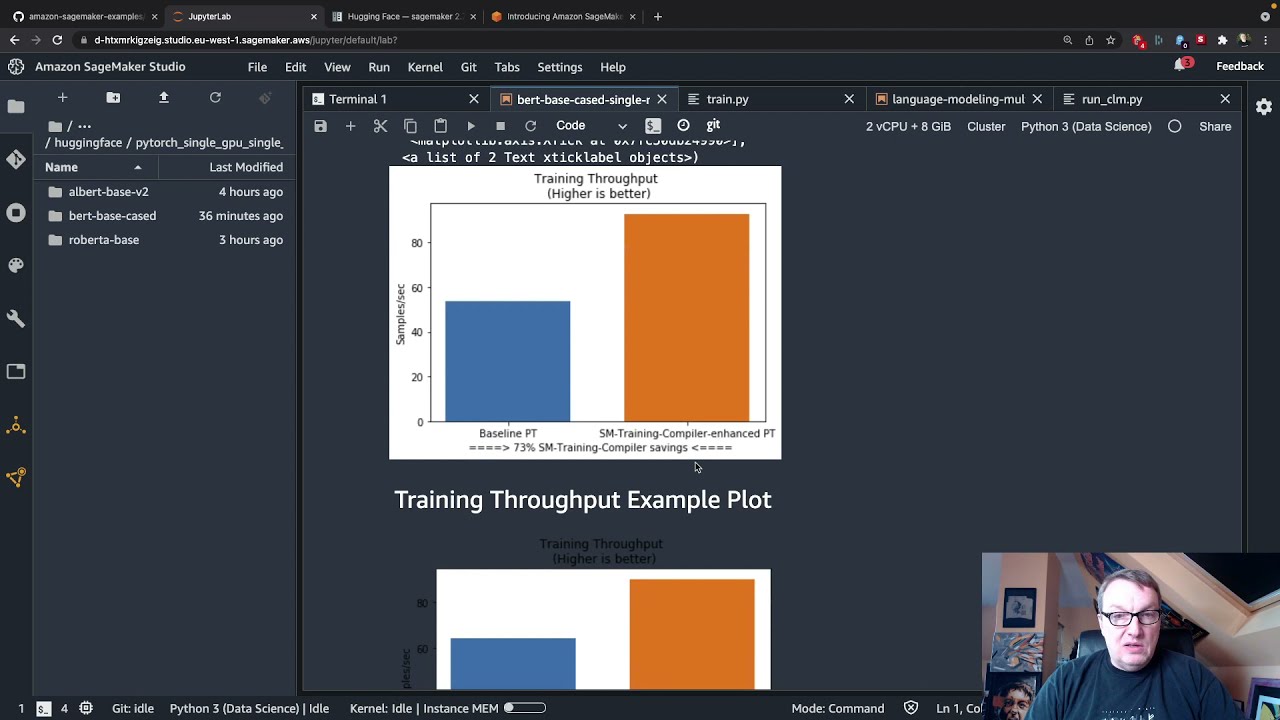
Task: Restart the kernel
Action: (531, 126)
